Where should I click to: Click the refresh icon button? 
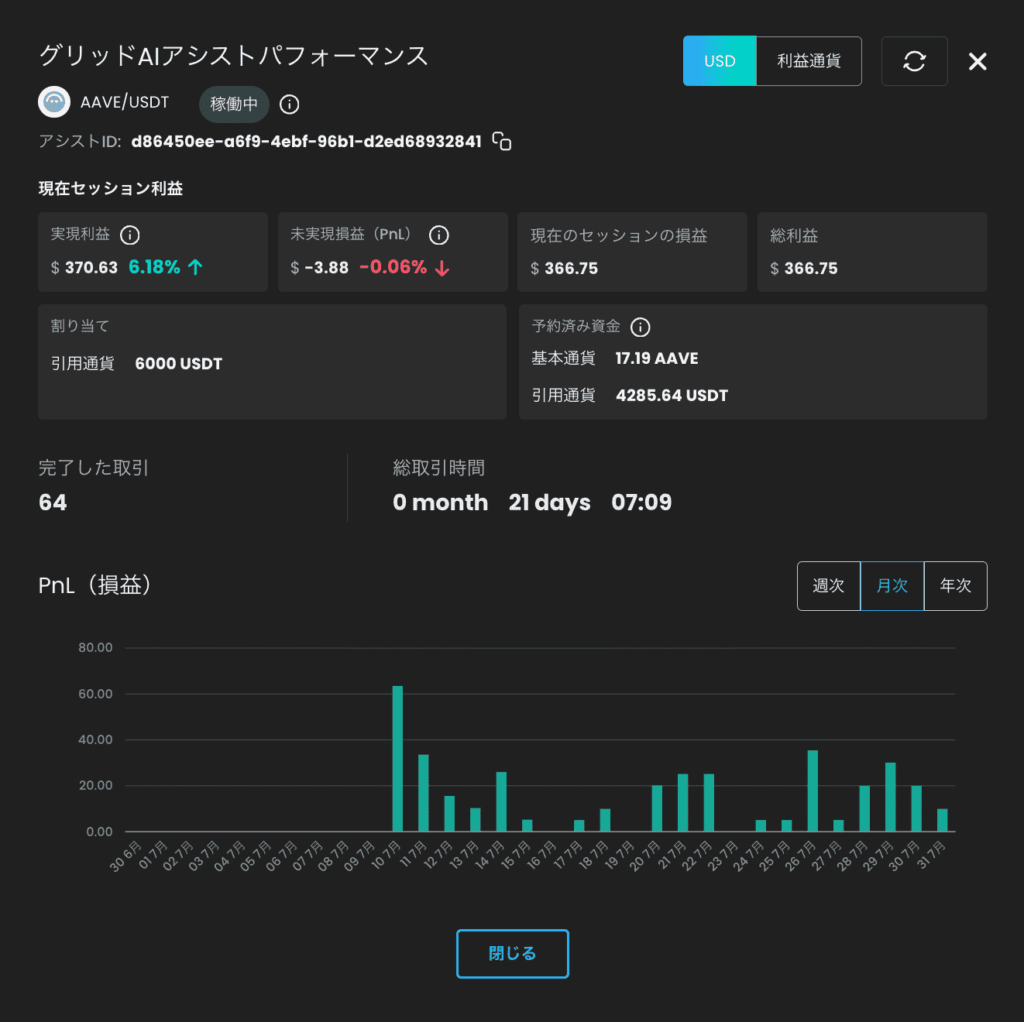(914, 61)
